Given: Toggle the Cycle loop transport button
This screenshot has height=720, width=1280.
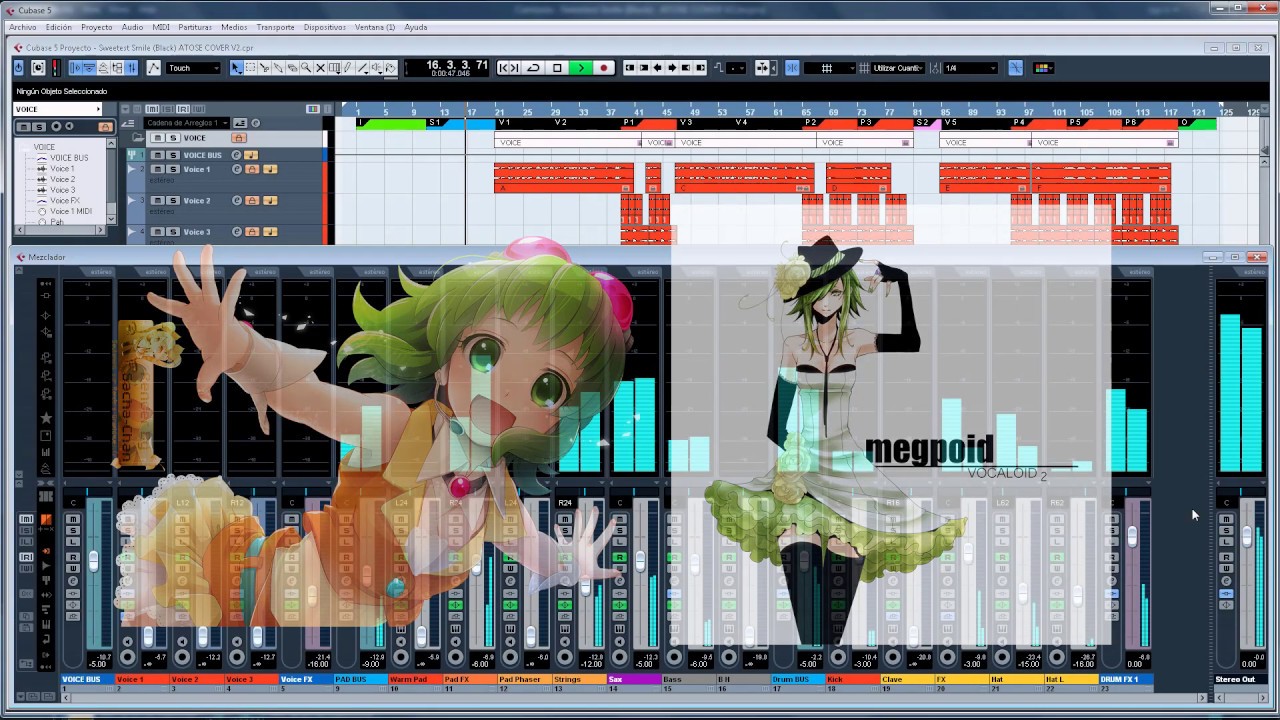Looking at the screenshot, I should click(534, 68).
